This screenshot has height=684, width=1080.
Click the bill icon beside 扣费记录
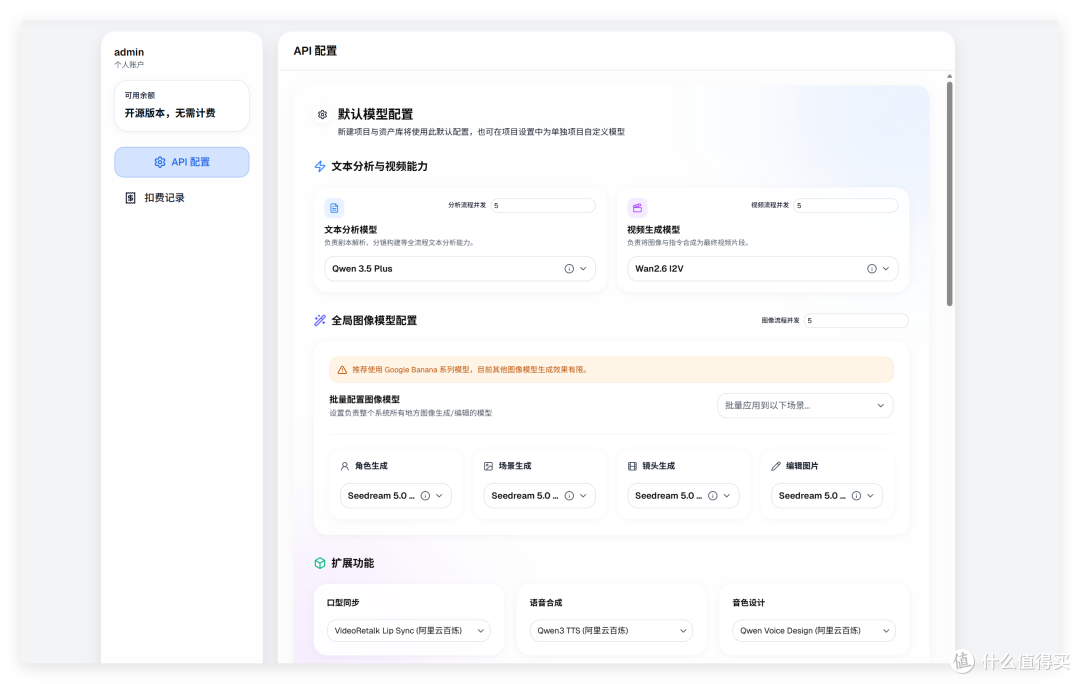pyautogui.click(x=130, y=198)
